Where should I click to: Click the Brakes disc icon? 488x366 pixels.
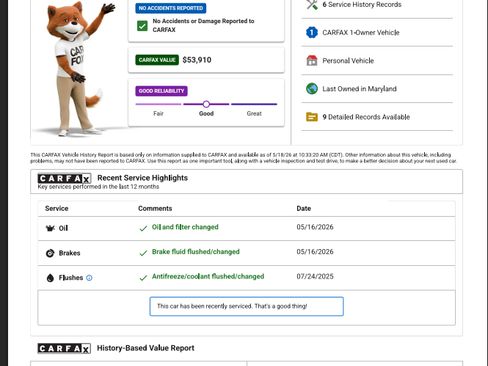(x=50, y=253)
